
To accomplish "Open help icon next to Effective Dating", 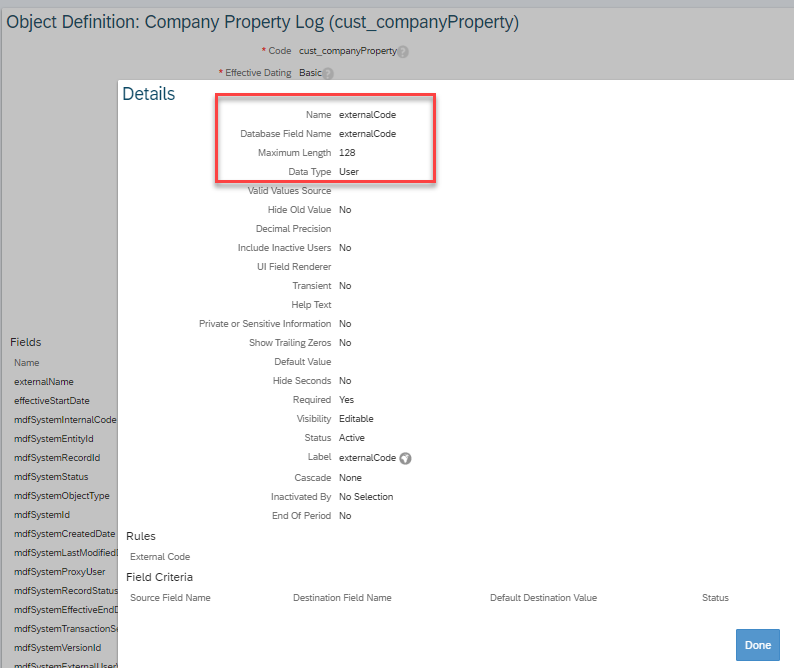I will tap(328, 74).
